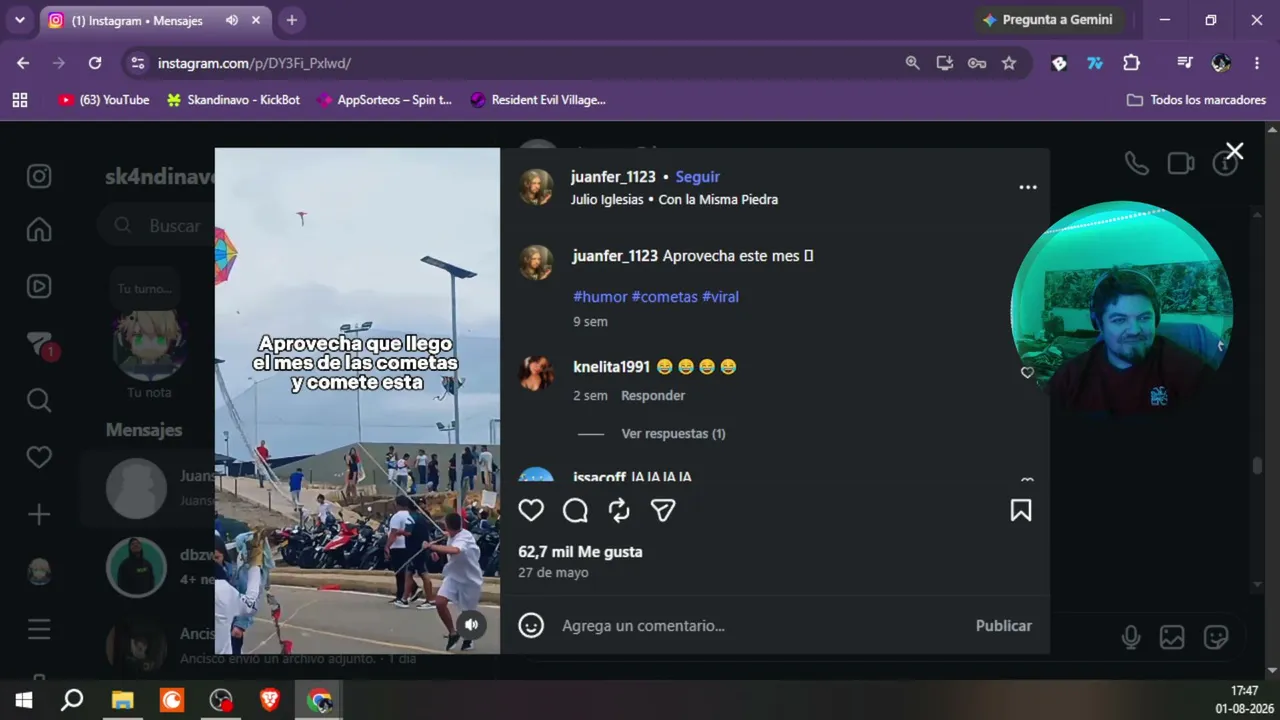
Task: Open Instagram search from the sidebar magnifier
Action: tap(39, 401)
